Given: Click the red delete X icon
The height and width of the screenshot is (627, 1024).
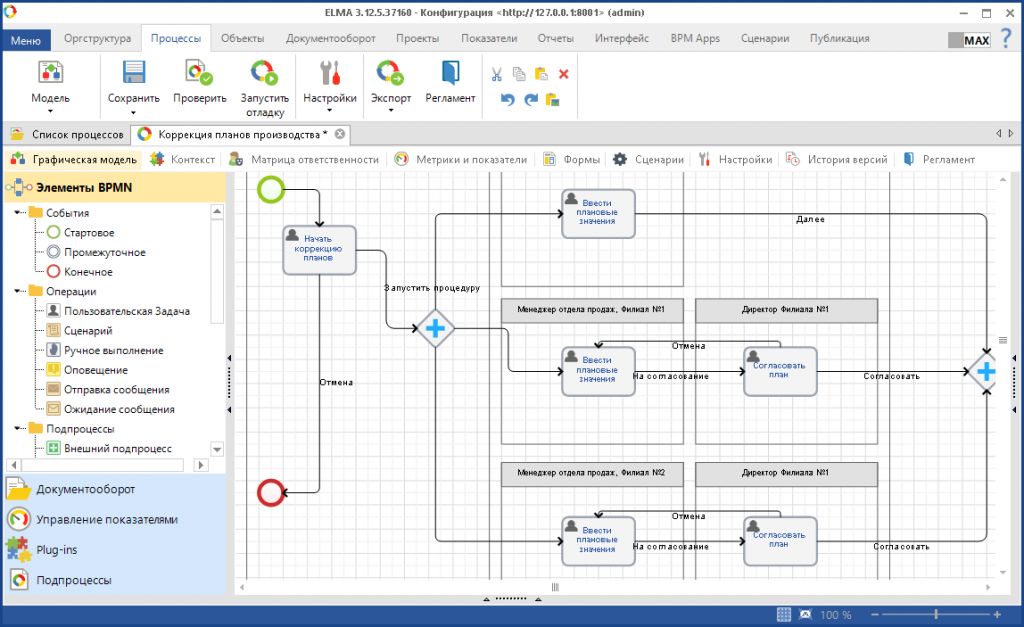Looking at the screenshot, I should pos(563,74).
